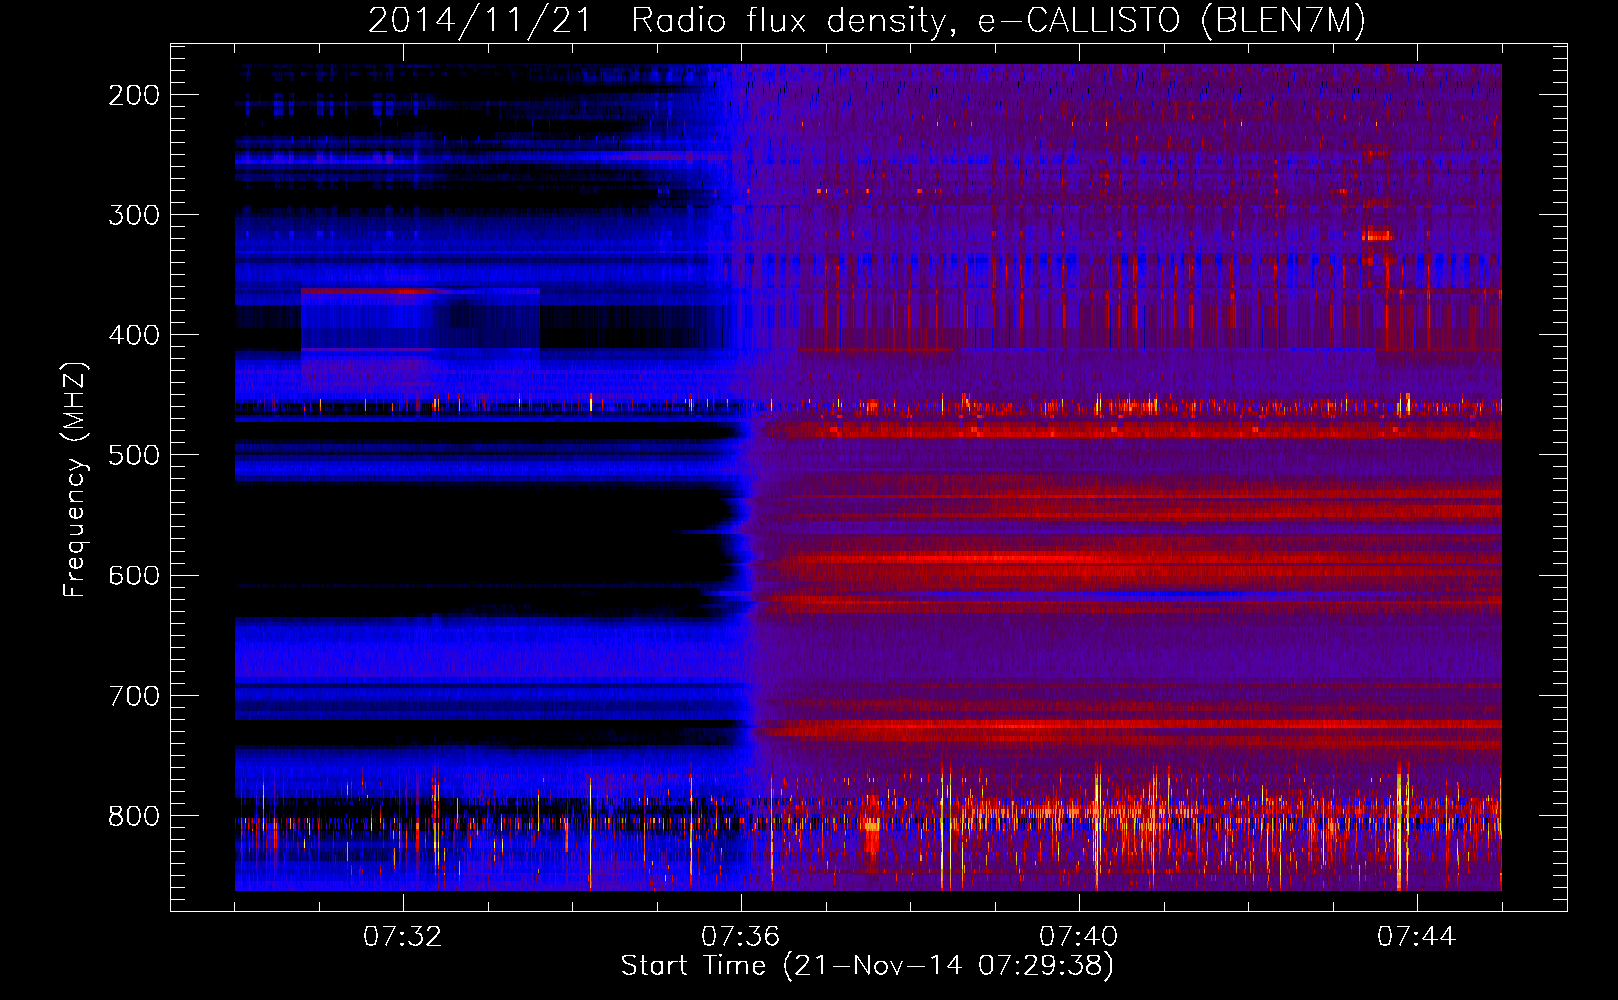Click the 800 frequency tick label

[134, 816]
